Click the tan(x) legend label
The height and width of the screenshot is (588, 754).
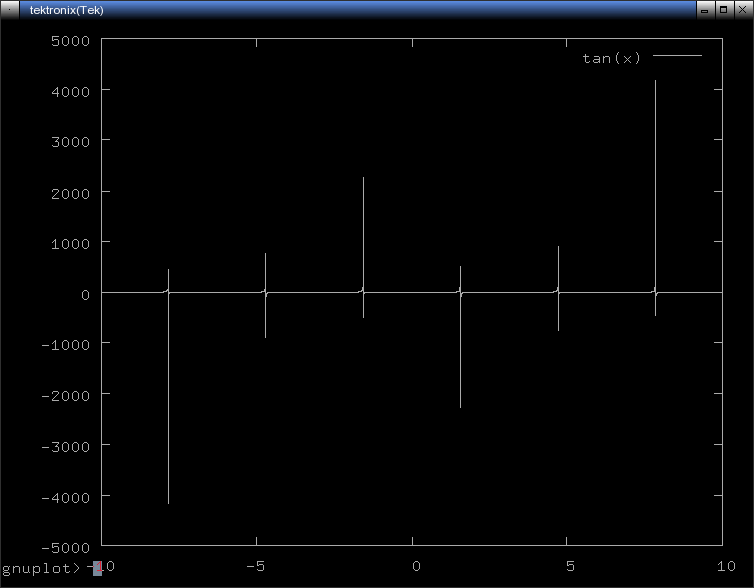pos(611,58)
